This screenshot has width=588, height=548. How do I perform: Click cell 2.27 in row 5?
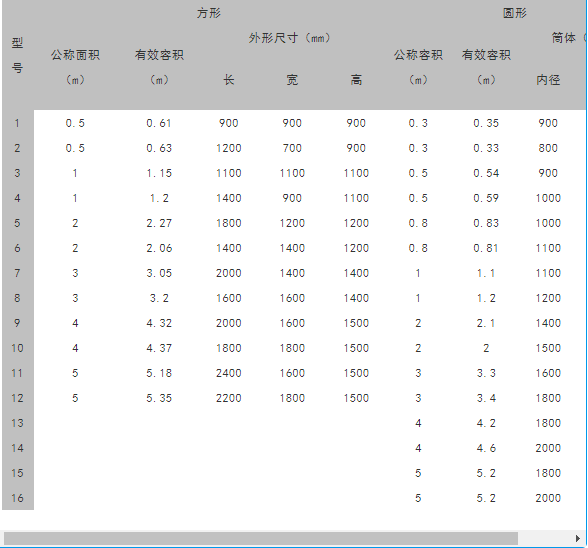159,223
